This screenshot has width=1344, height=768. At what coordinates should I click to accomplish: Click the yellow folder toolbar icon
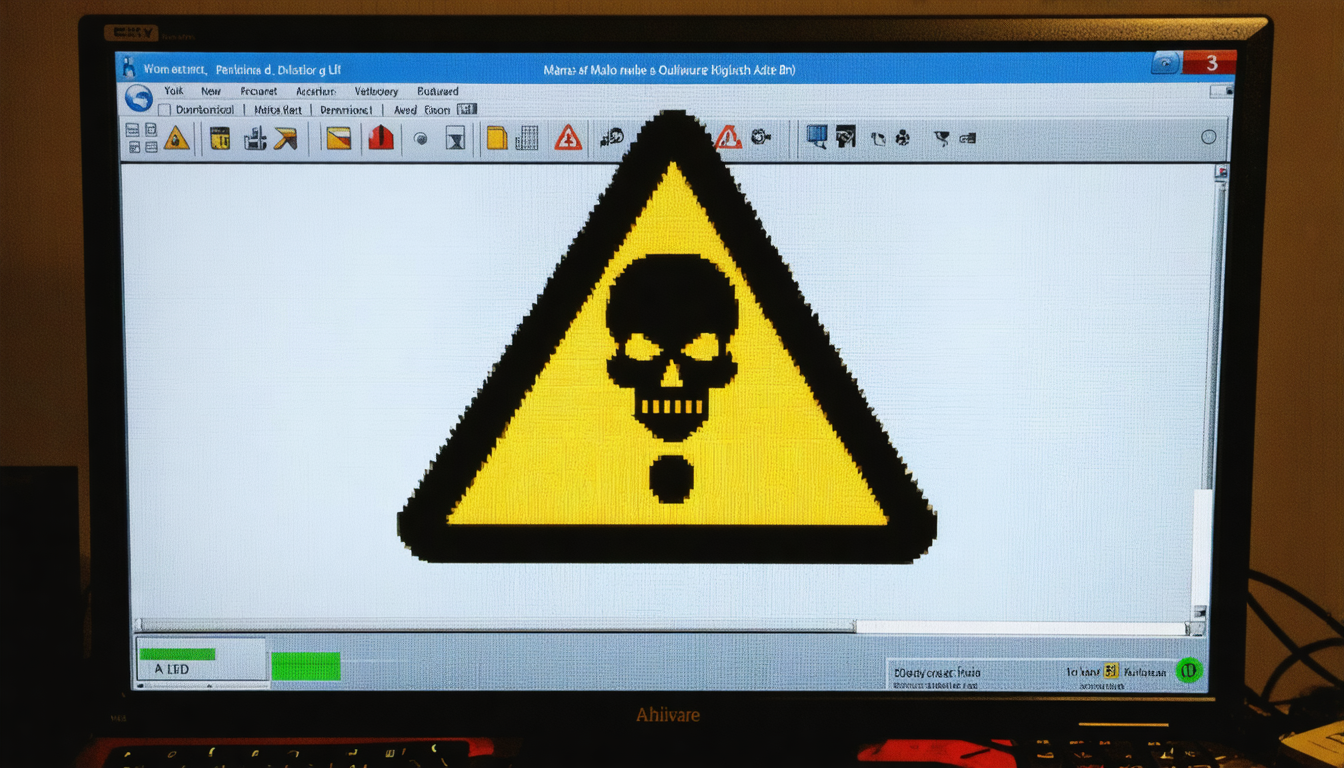tap(496, 138)
